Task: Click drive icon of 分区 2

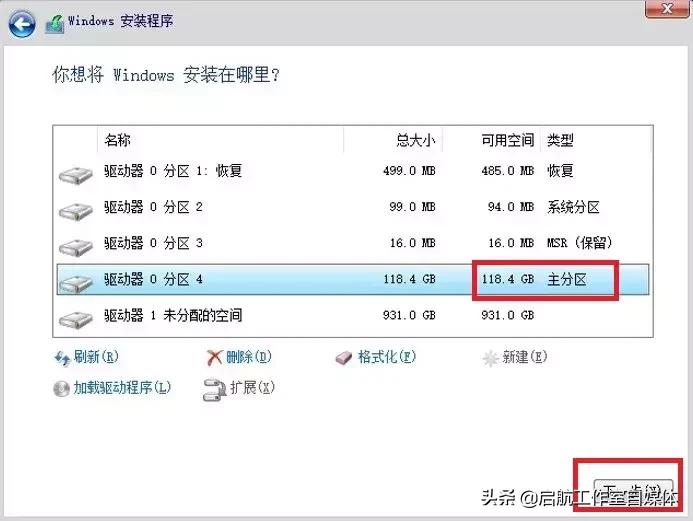Action: point(76,211)
